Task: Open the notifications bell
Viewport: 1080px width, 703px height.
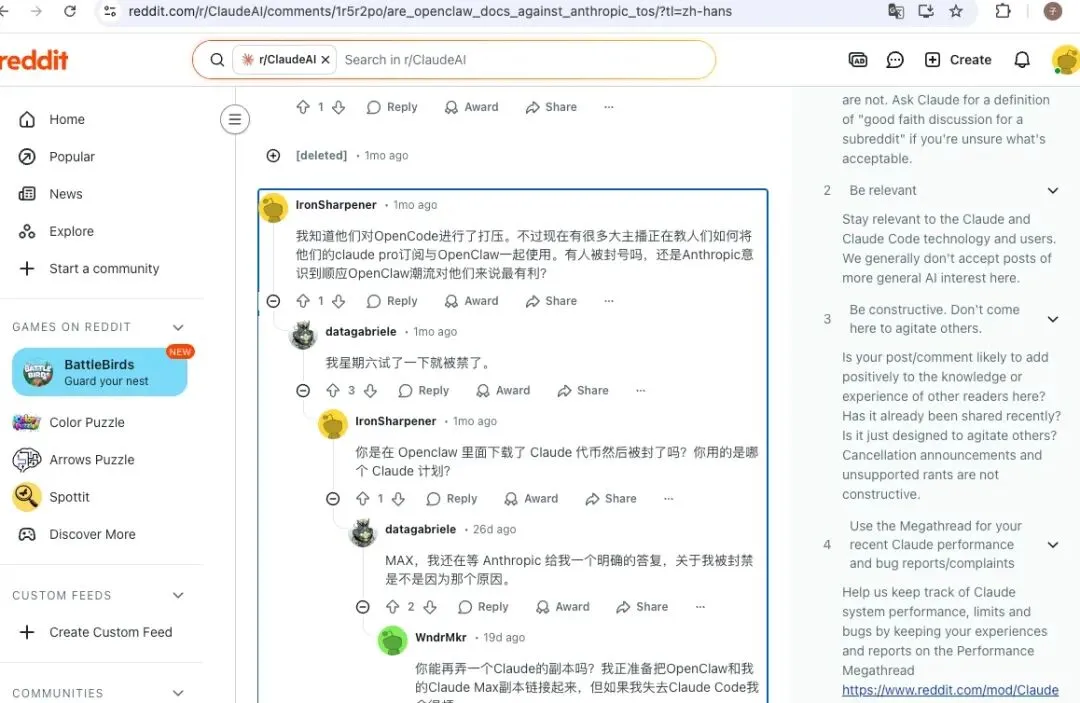Action: (x=1022, y=60)
